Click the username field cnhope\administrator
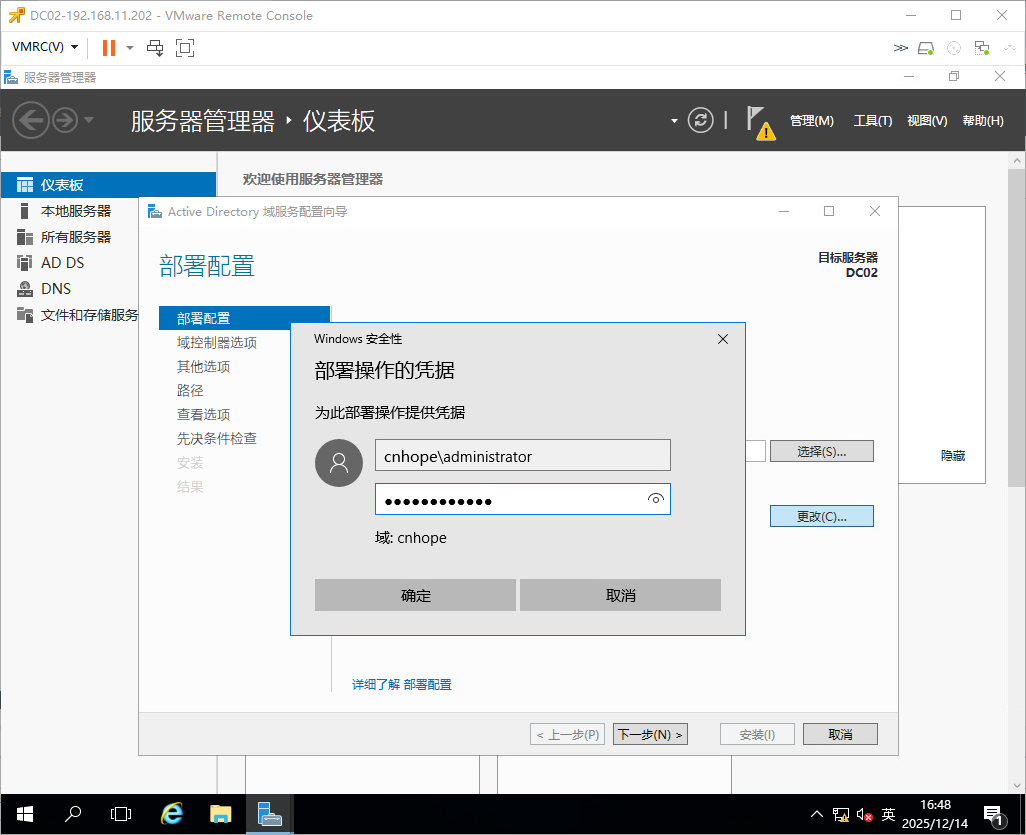This screenshot has width=1026, height=835. point(523,455)
